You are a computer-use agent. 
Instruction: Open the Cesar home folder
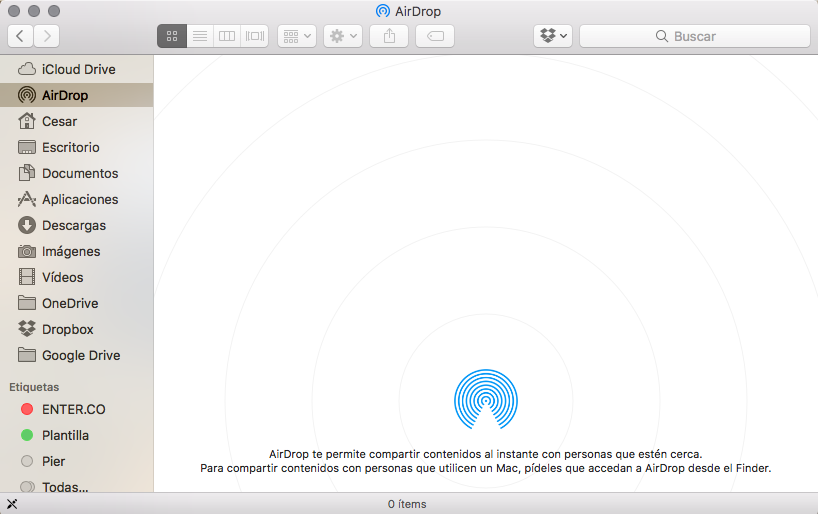[77, 121]
